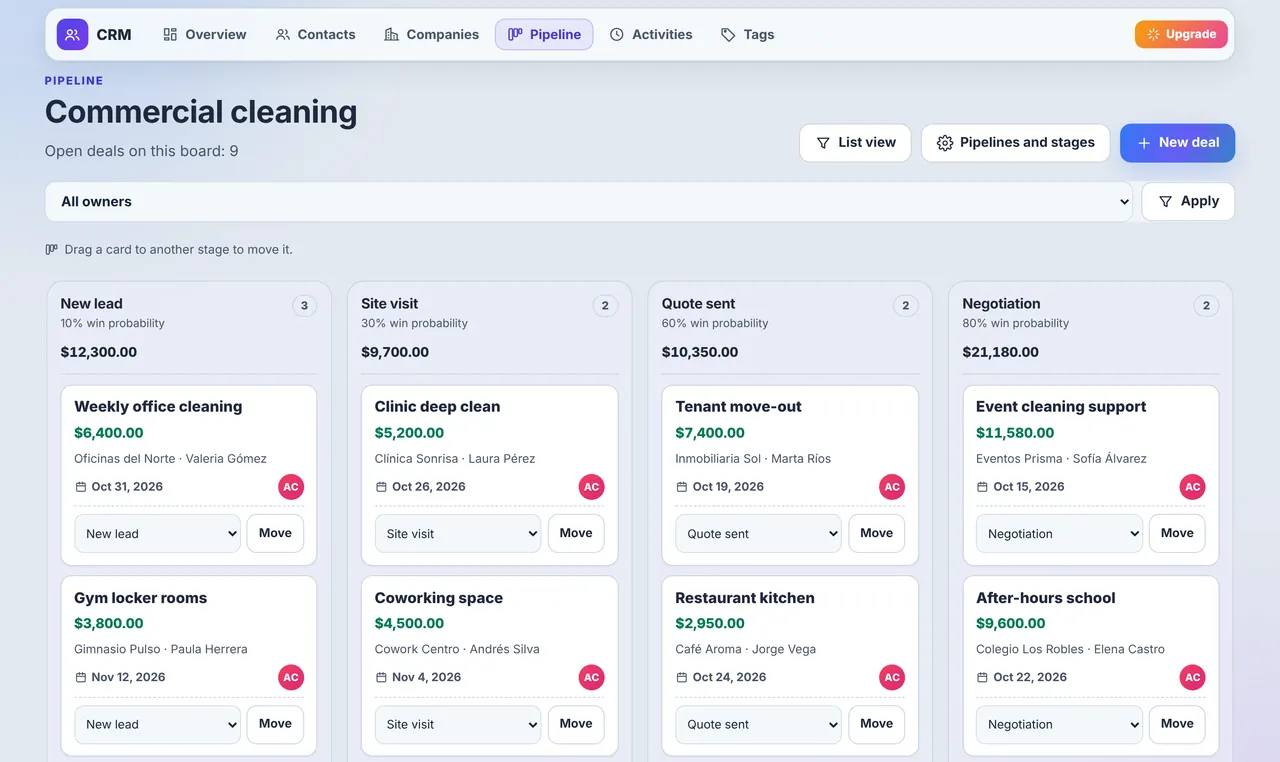Viewport: 1280px width, 762px height.
Task: Open the Activities tab
Action: (x=651, y=34)
